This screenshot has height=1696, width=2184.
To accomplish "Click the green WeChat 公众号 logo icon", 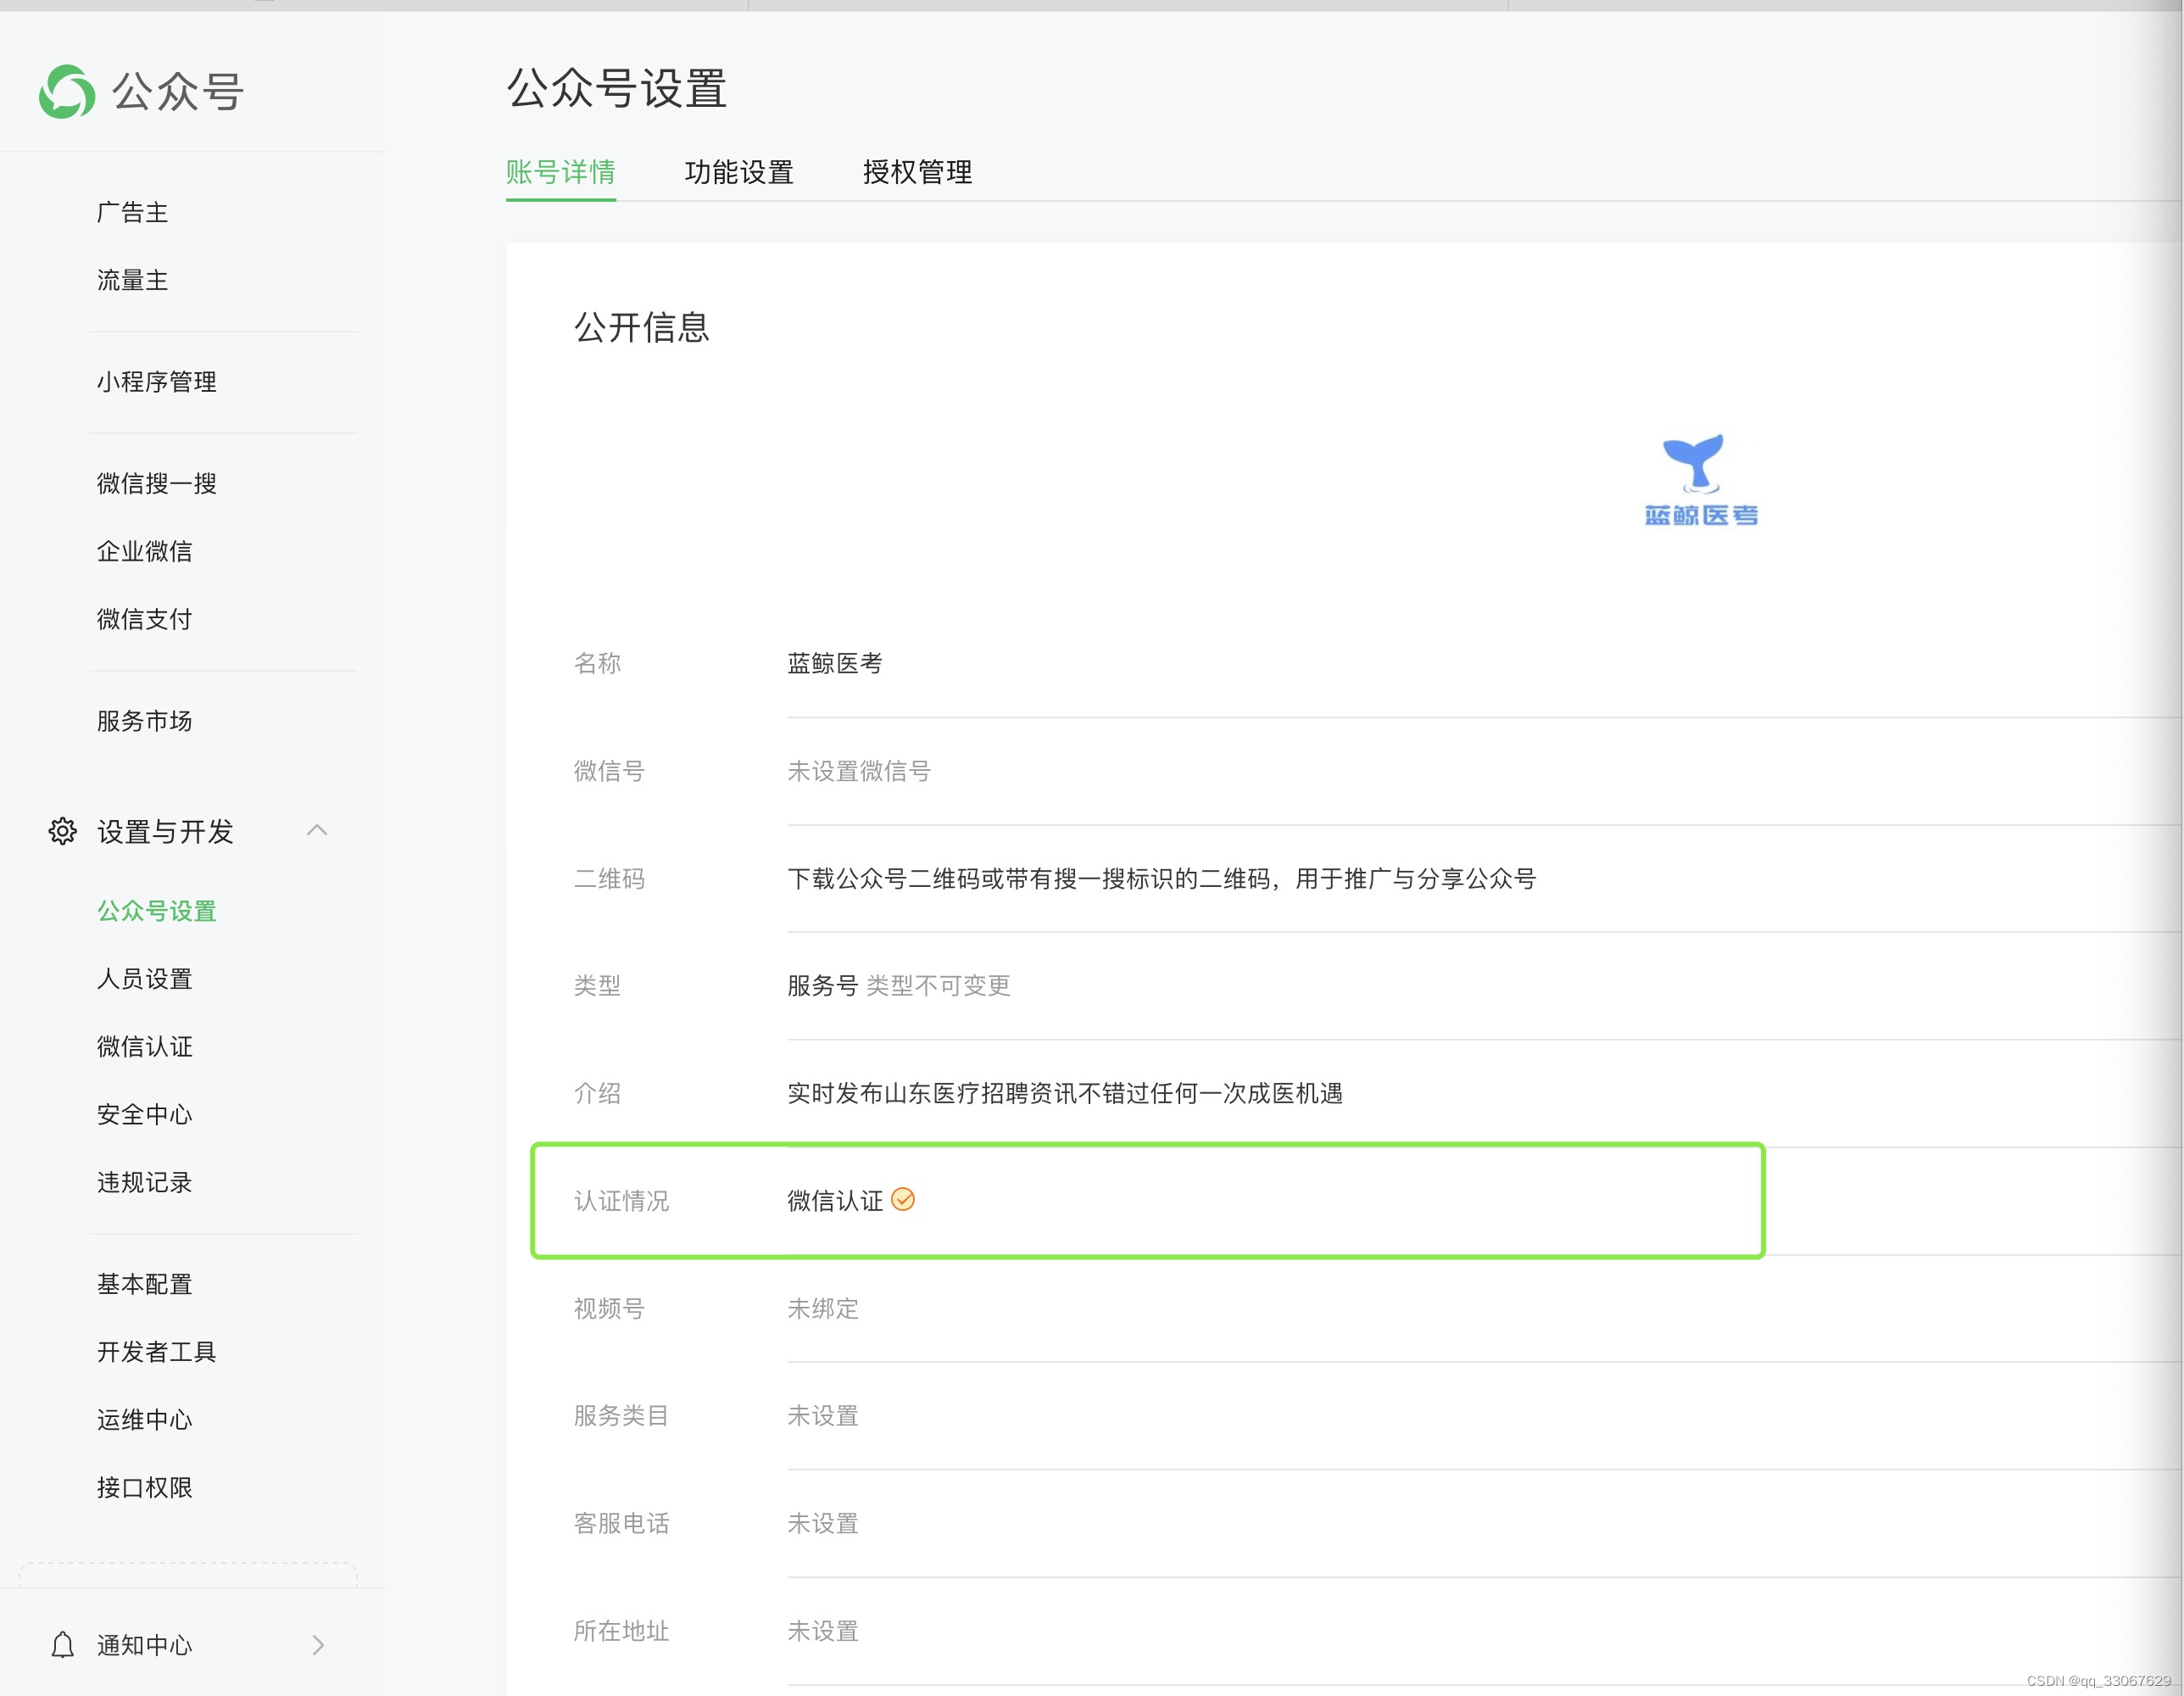I will click(67, 92).
